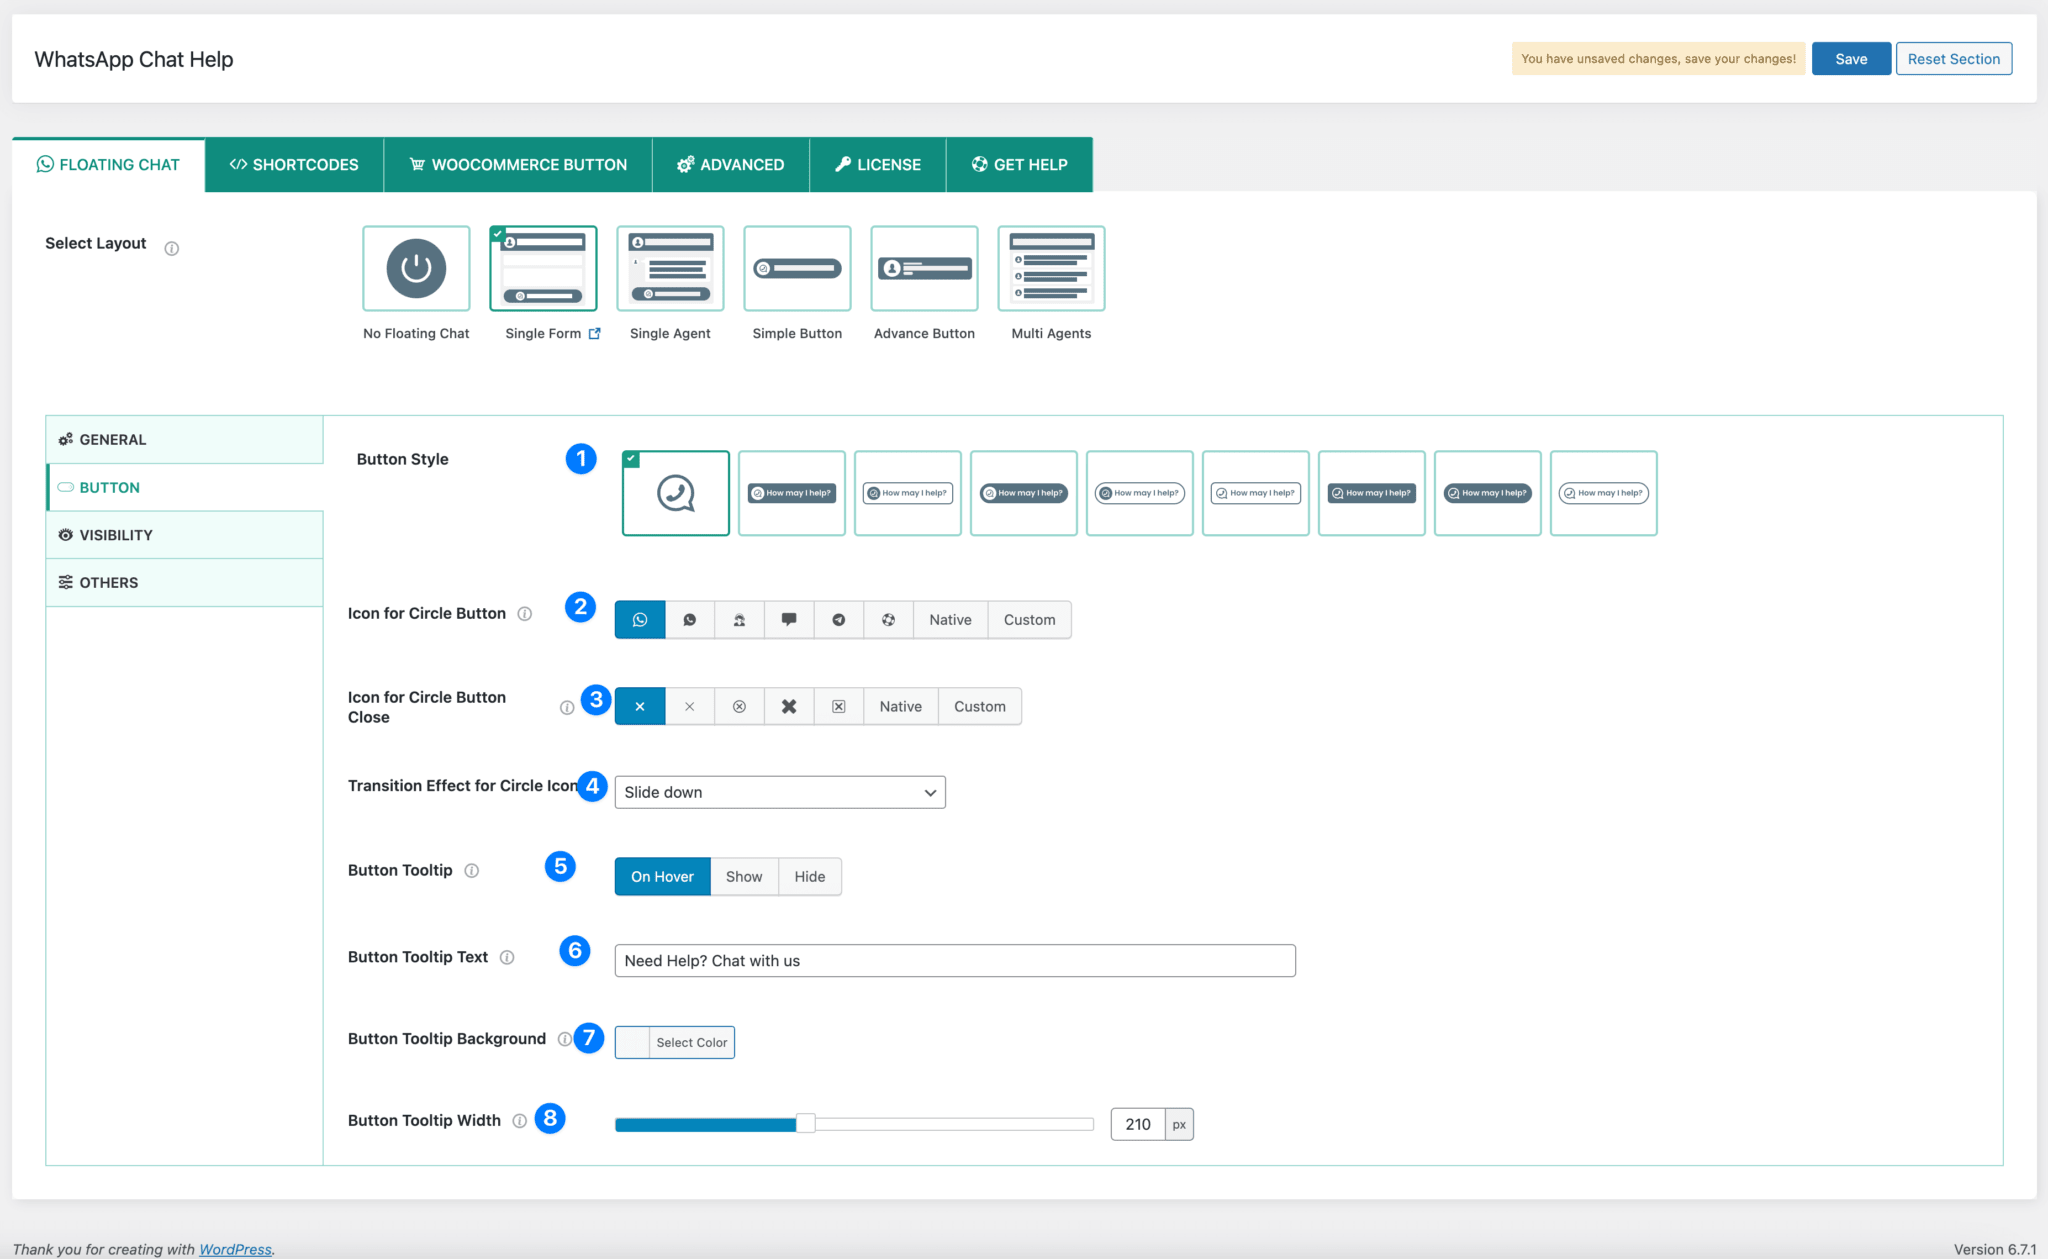
Task: Pick the Advance Button layout
Action: (924, 269)
